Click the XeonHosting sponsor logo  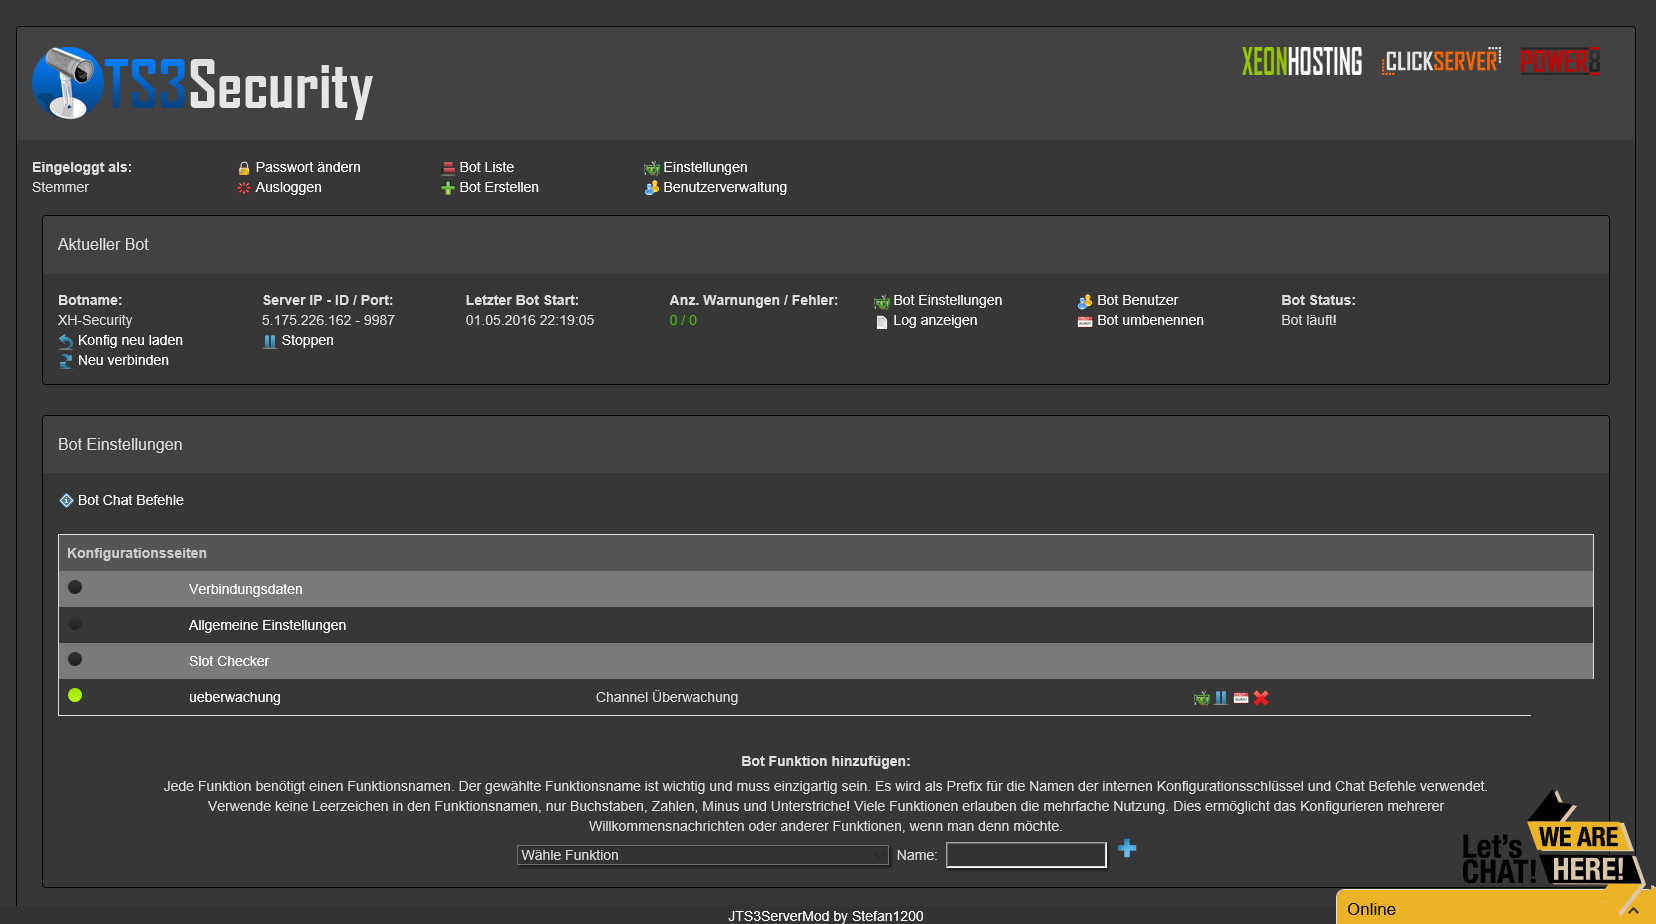point(1301,62)
